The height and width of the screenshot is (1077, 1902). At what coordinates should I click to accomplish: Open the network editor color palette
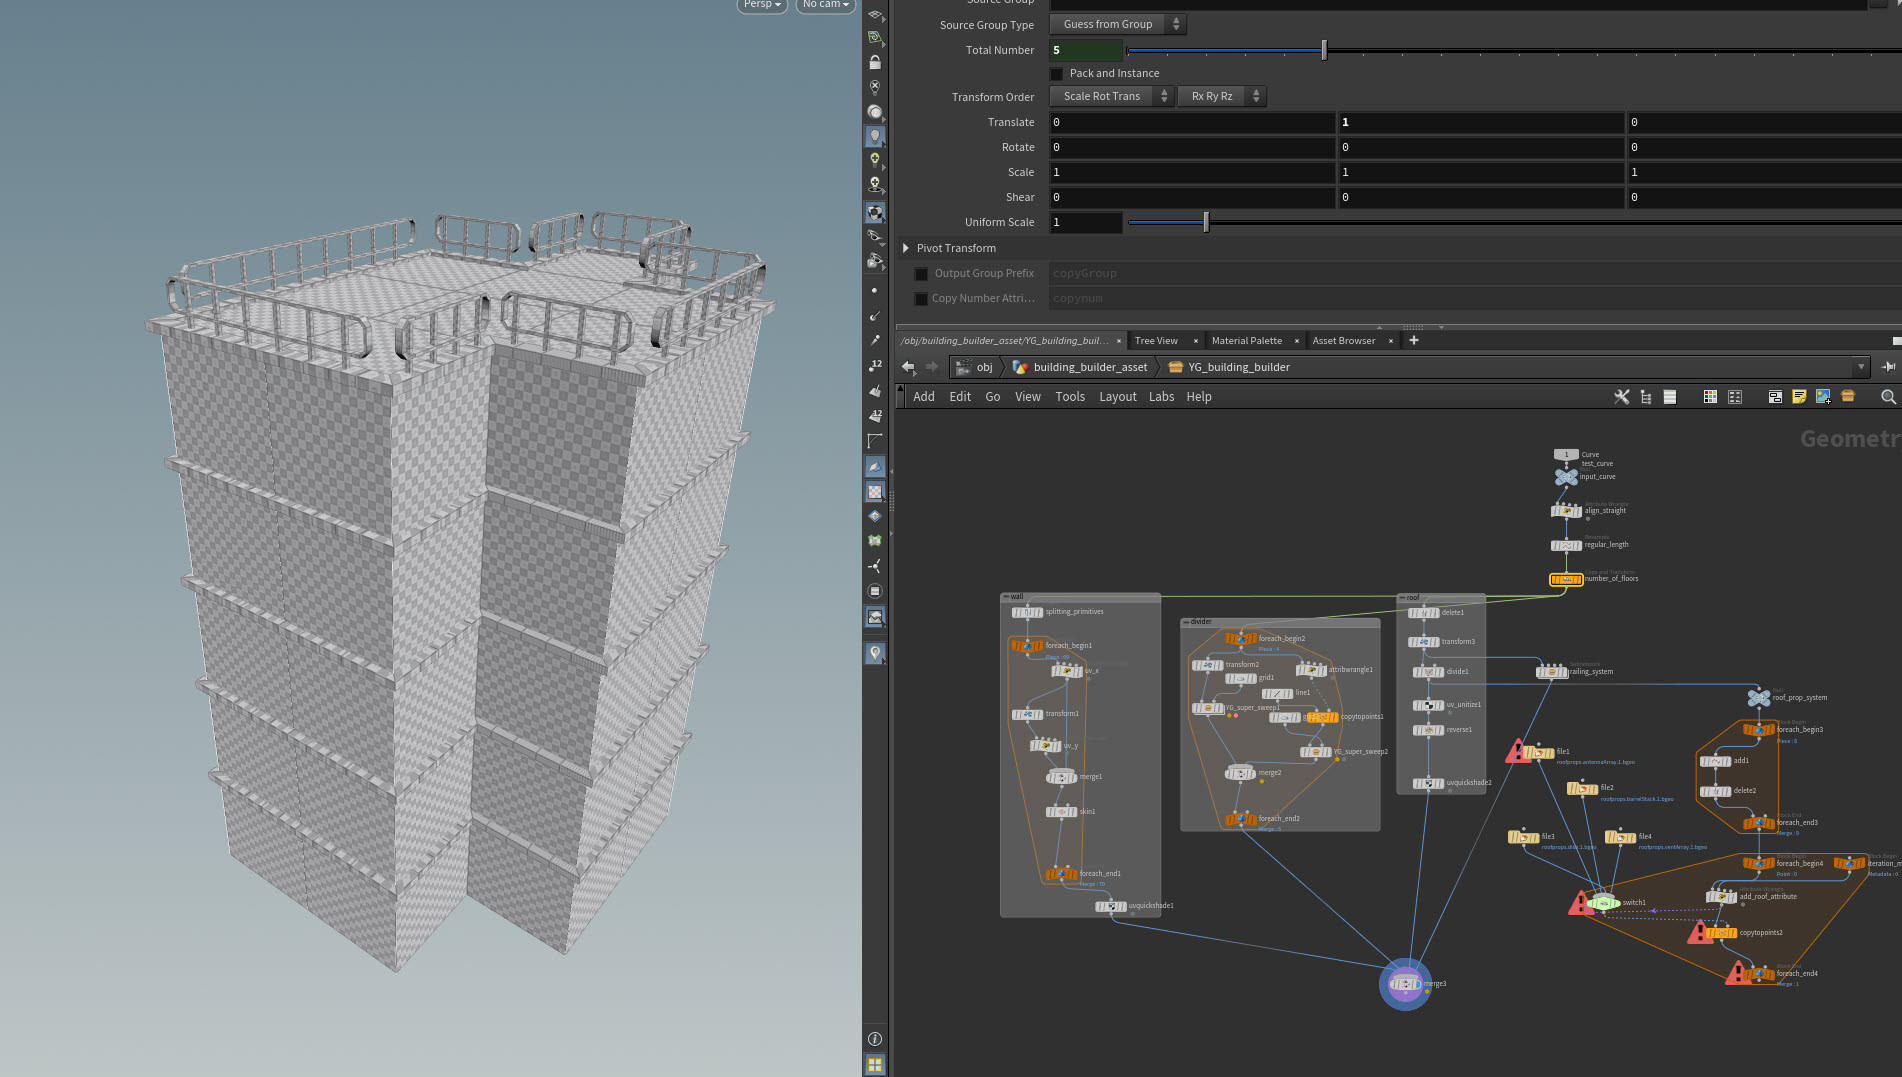1710,397
